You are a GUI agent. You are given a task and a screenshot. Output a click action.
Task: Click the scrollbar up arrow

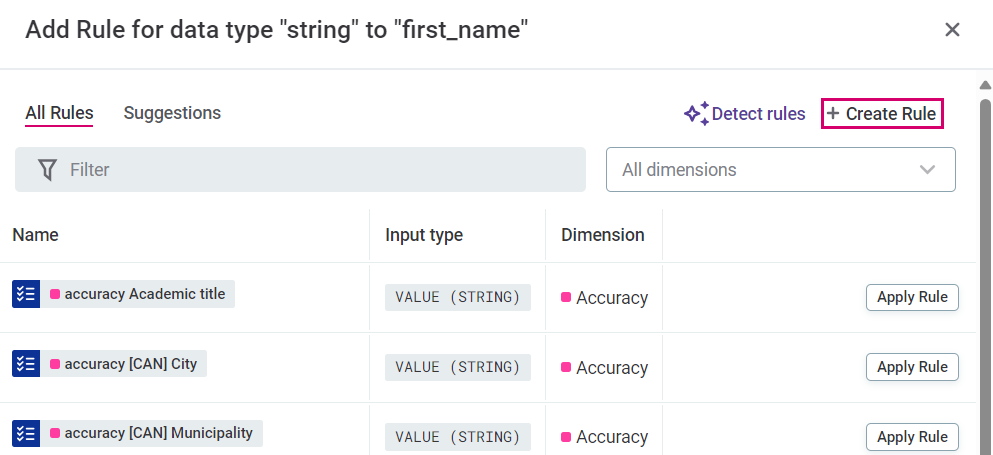tap(984, 86)
